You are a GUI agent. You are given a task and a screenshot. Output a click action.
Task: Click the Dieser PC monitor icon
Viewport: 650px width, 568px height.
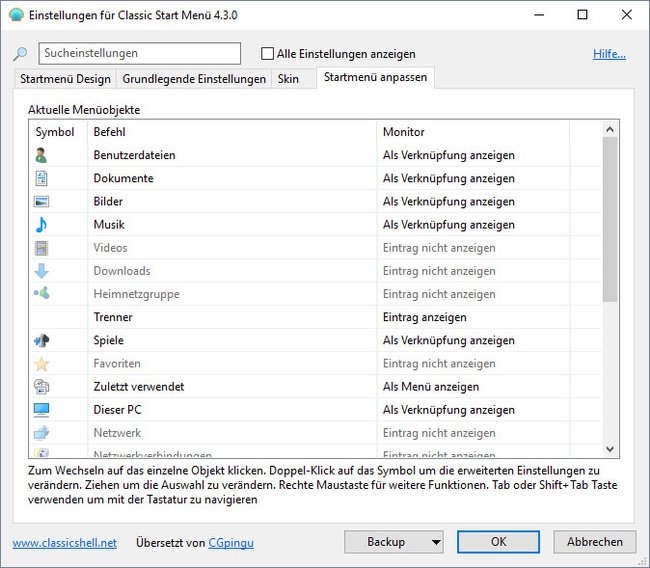click(x=41, y=410)
